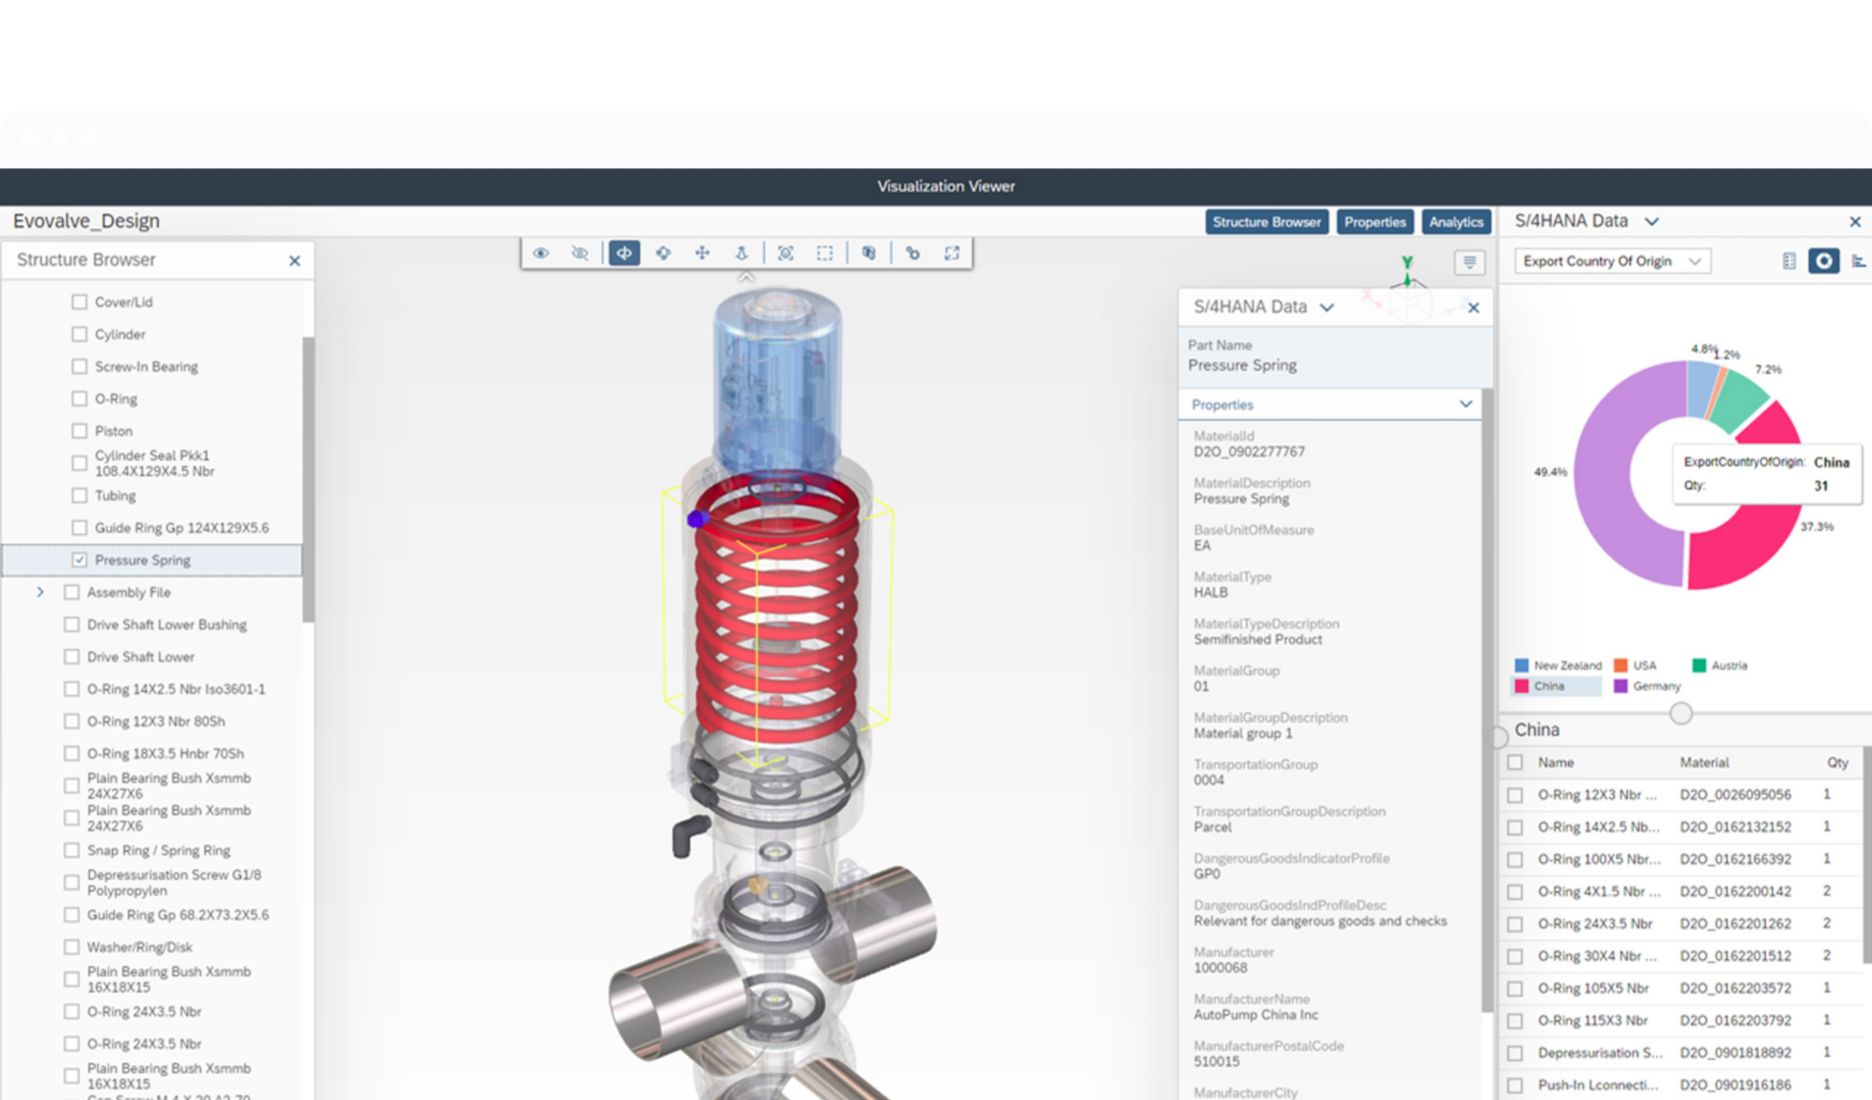1872x1100 pixels.
Task: Check the Cylinder checkbox
Action: (79, 334)
